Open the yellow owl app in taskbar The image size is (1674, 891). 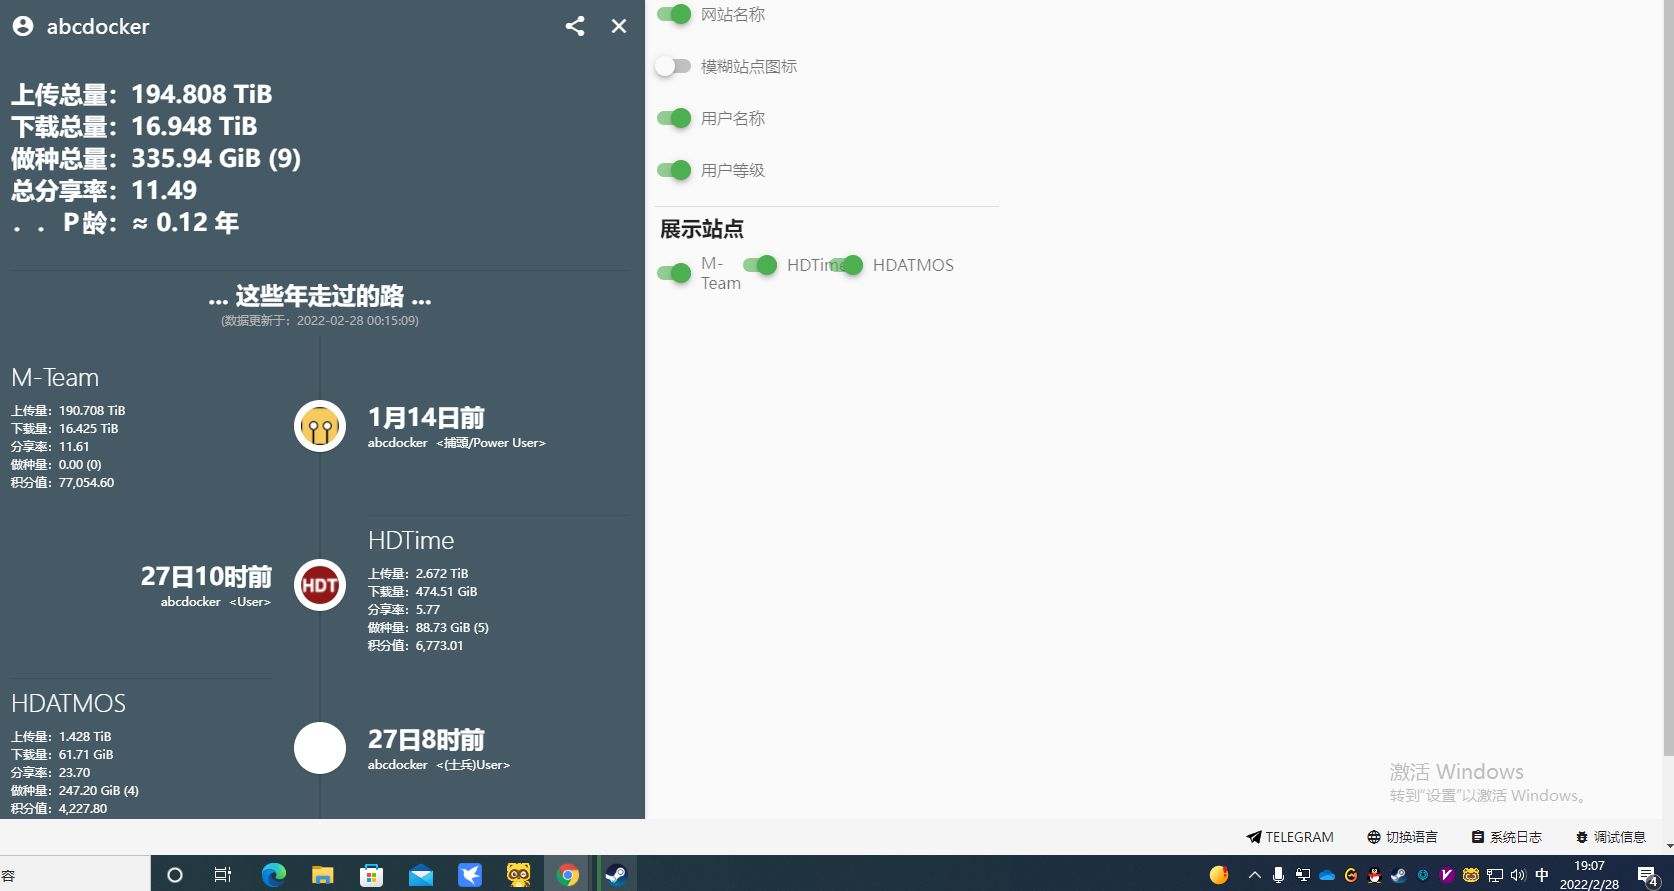click(x=518, y=875)
